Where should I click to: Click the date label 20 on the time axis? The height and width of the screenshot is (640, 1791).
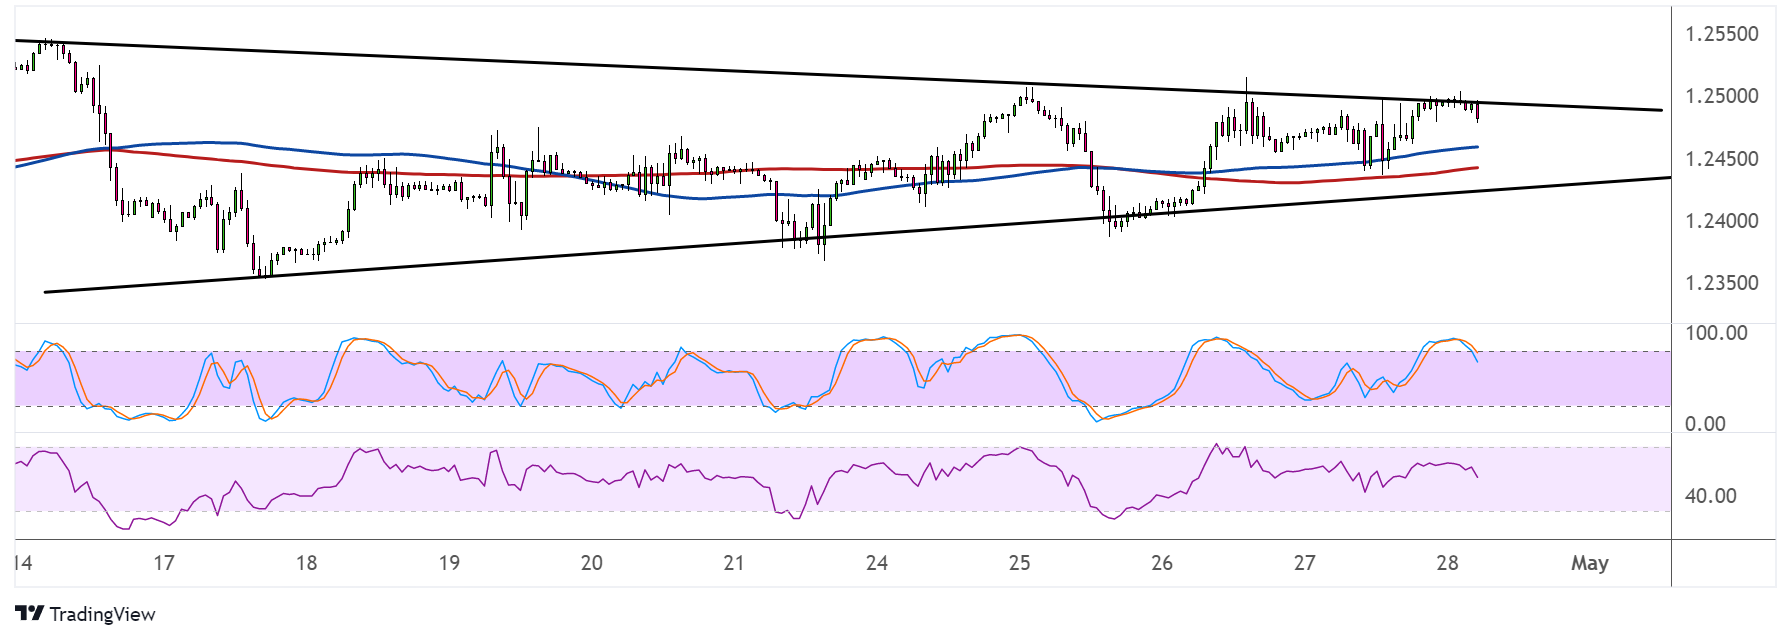[x=592, y=563]
